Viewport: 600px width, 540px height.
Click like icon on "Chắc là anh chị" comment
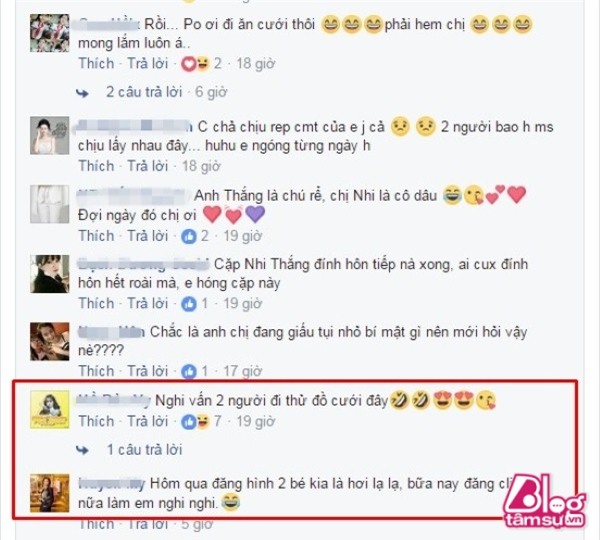(189, 371)
